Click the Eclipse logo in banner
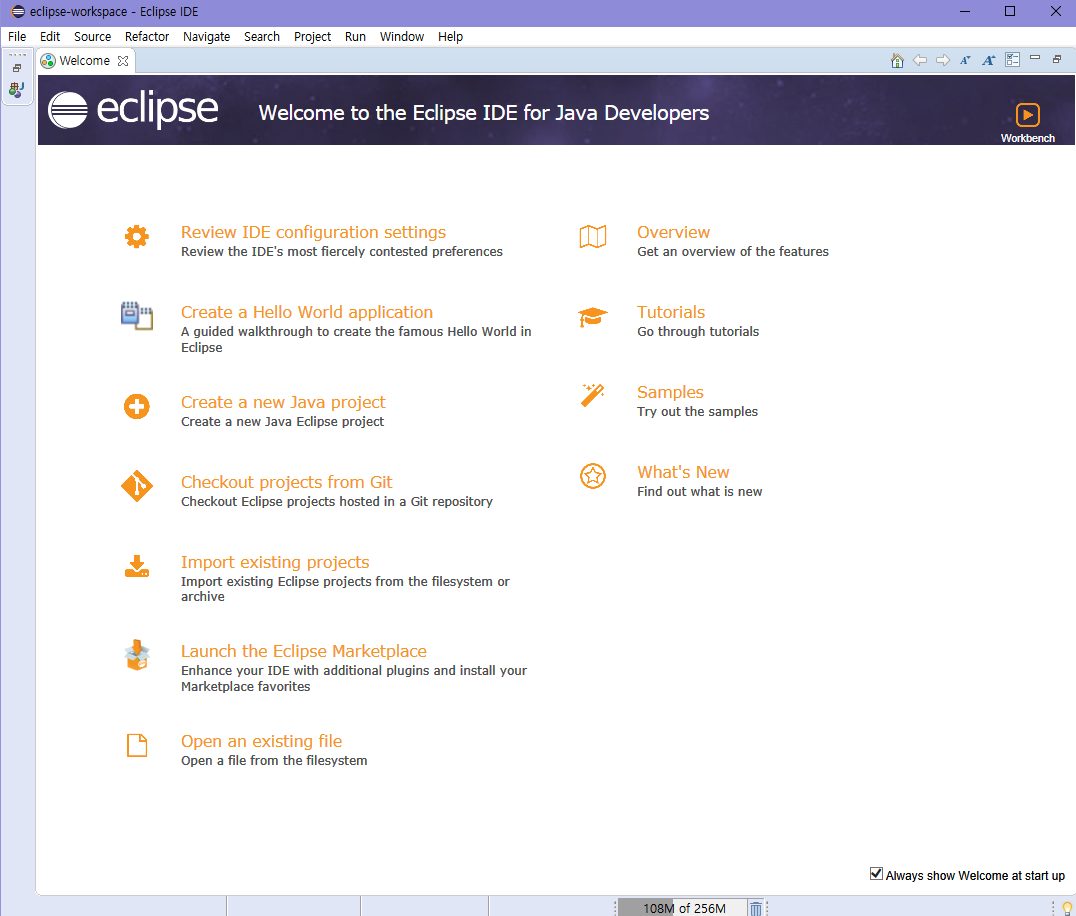 (133, 110)
